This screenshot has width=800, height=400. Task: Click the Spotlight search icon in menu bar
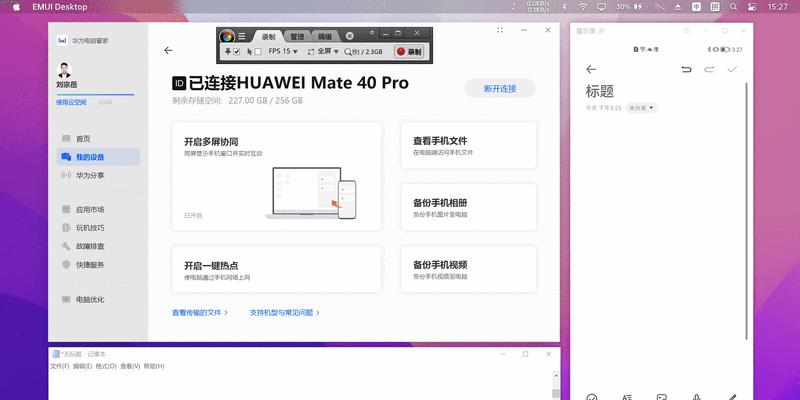click(733, 7)
